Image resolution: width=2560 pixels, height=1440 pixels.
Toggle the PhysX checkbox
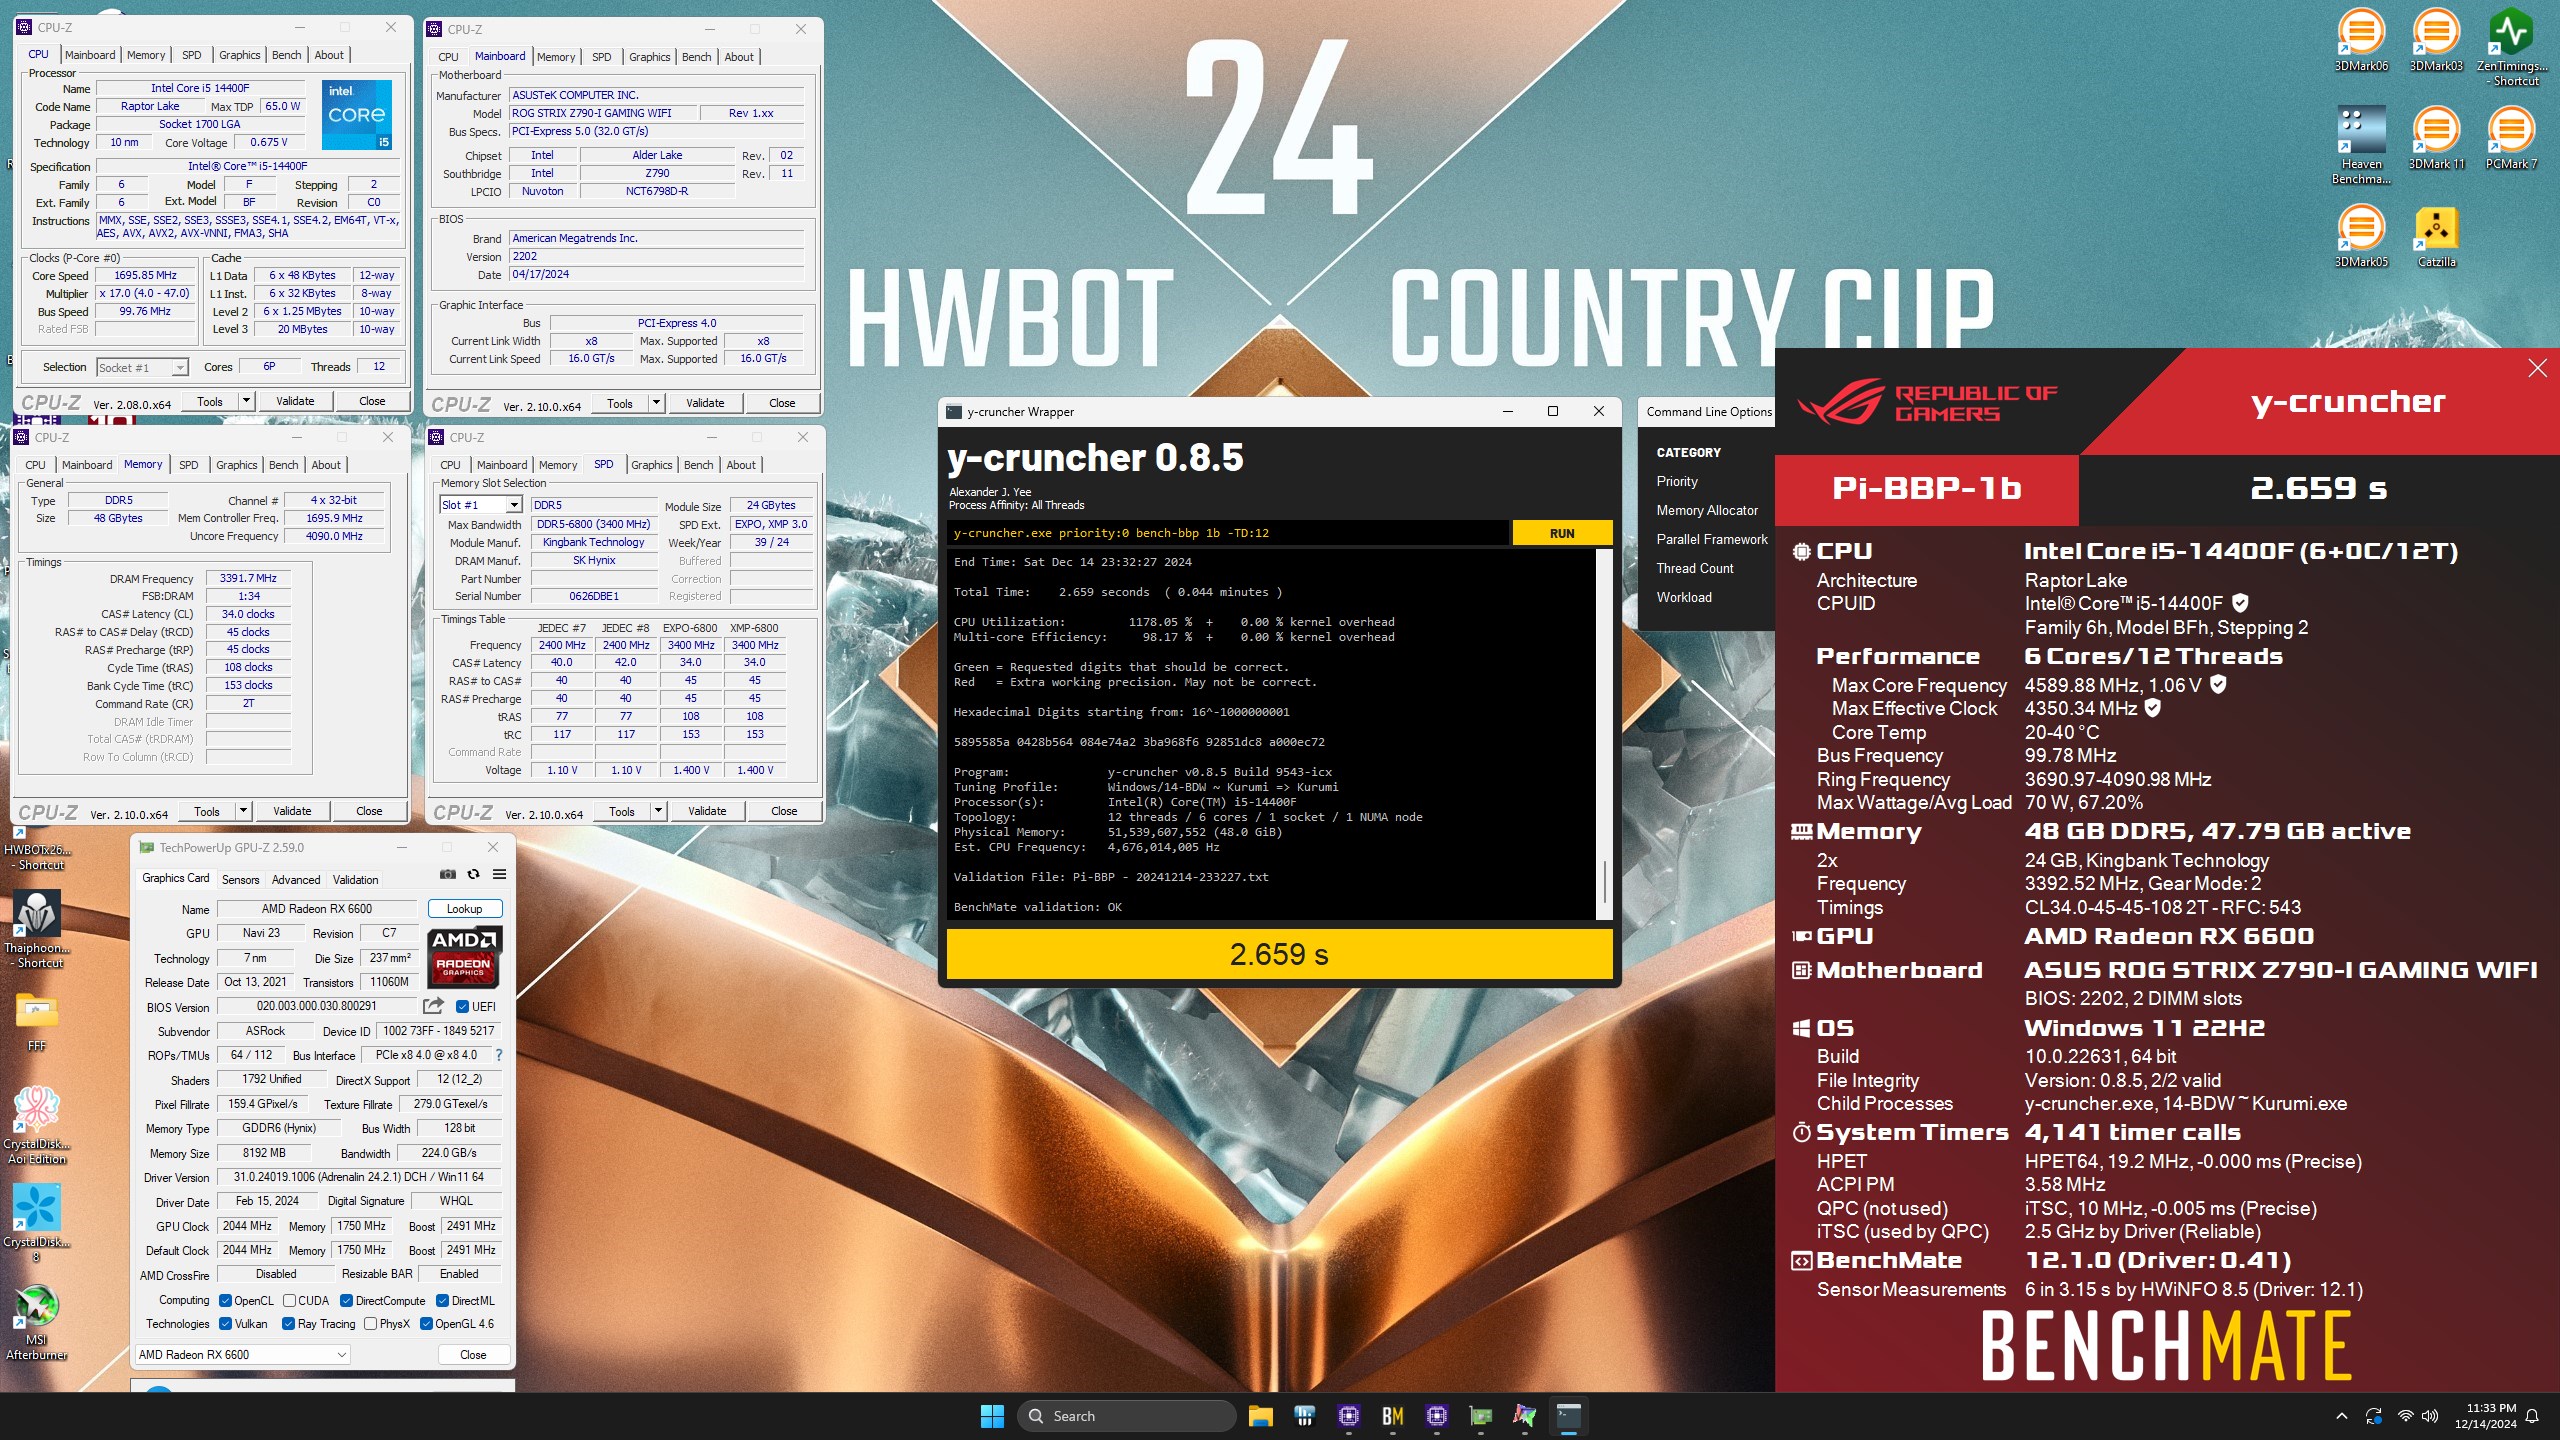pyautogui.click(x=370, y=1324)
